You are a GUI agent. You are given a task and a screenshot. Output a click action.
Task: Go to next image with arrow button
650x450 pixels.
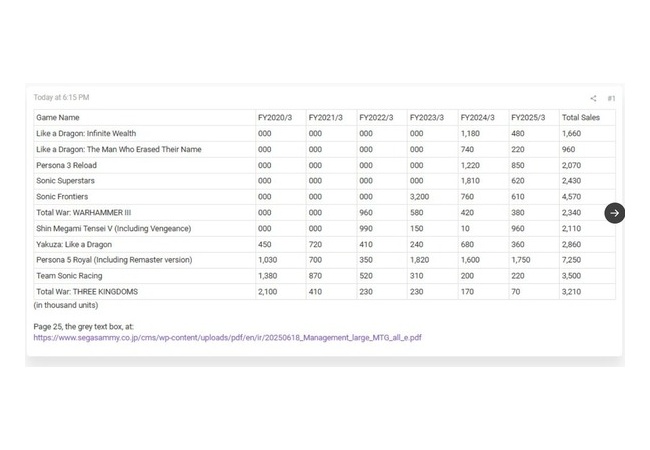tap(614, 213)
